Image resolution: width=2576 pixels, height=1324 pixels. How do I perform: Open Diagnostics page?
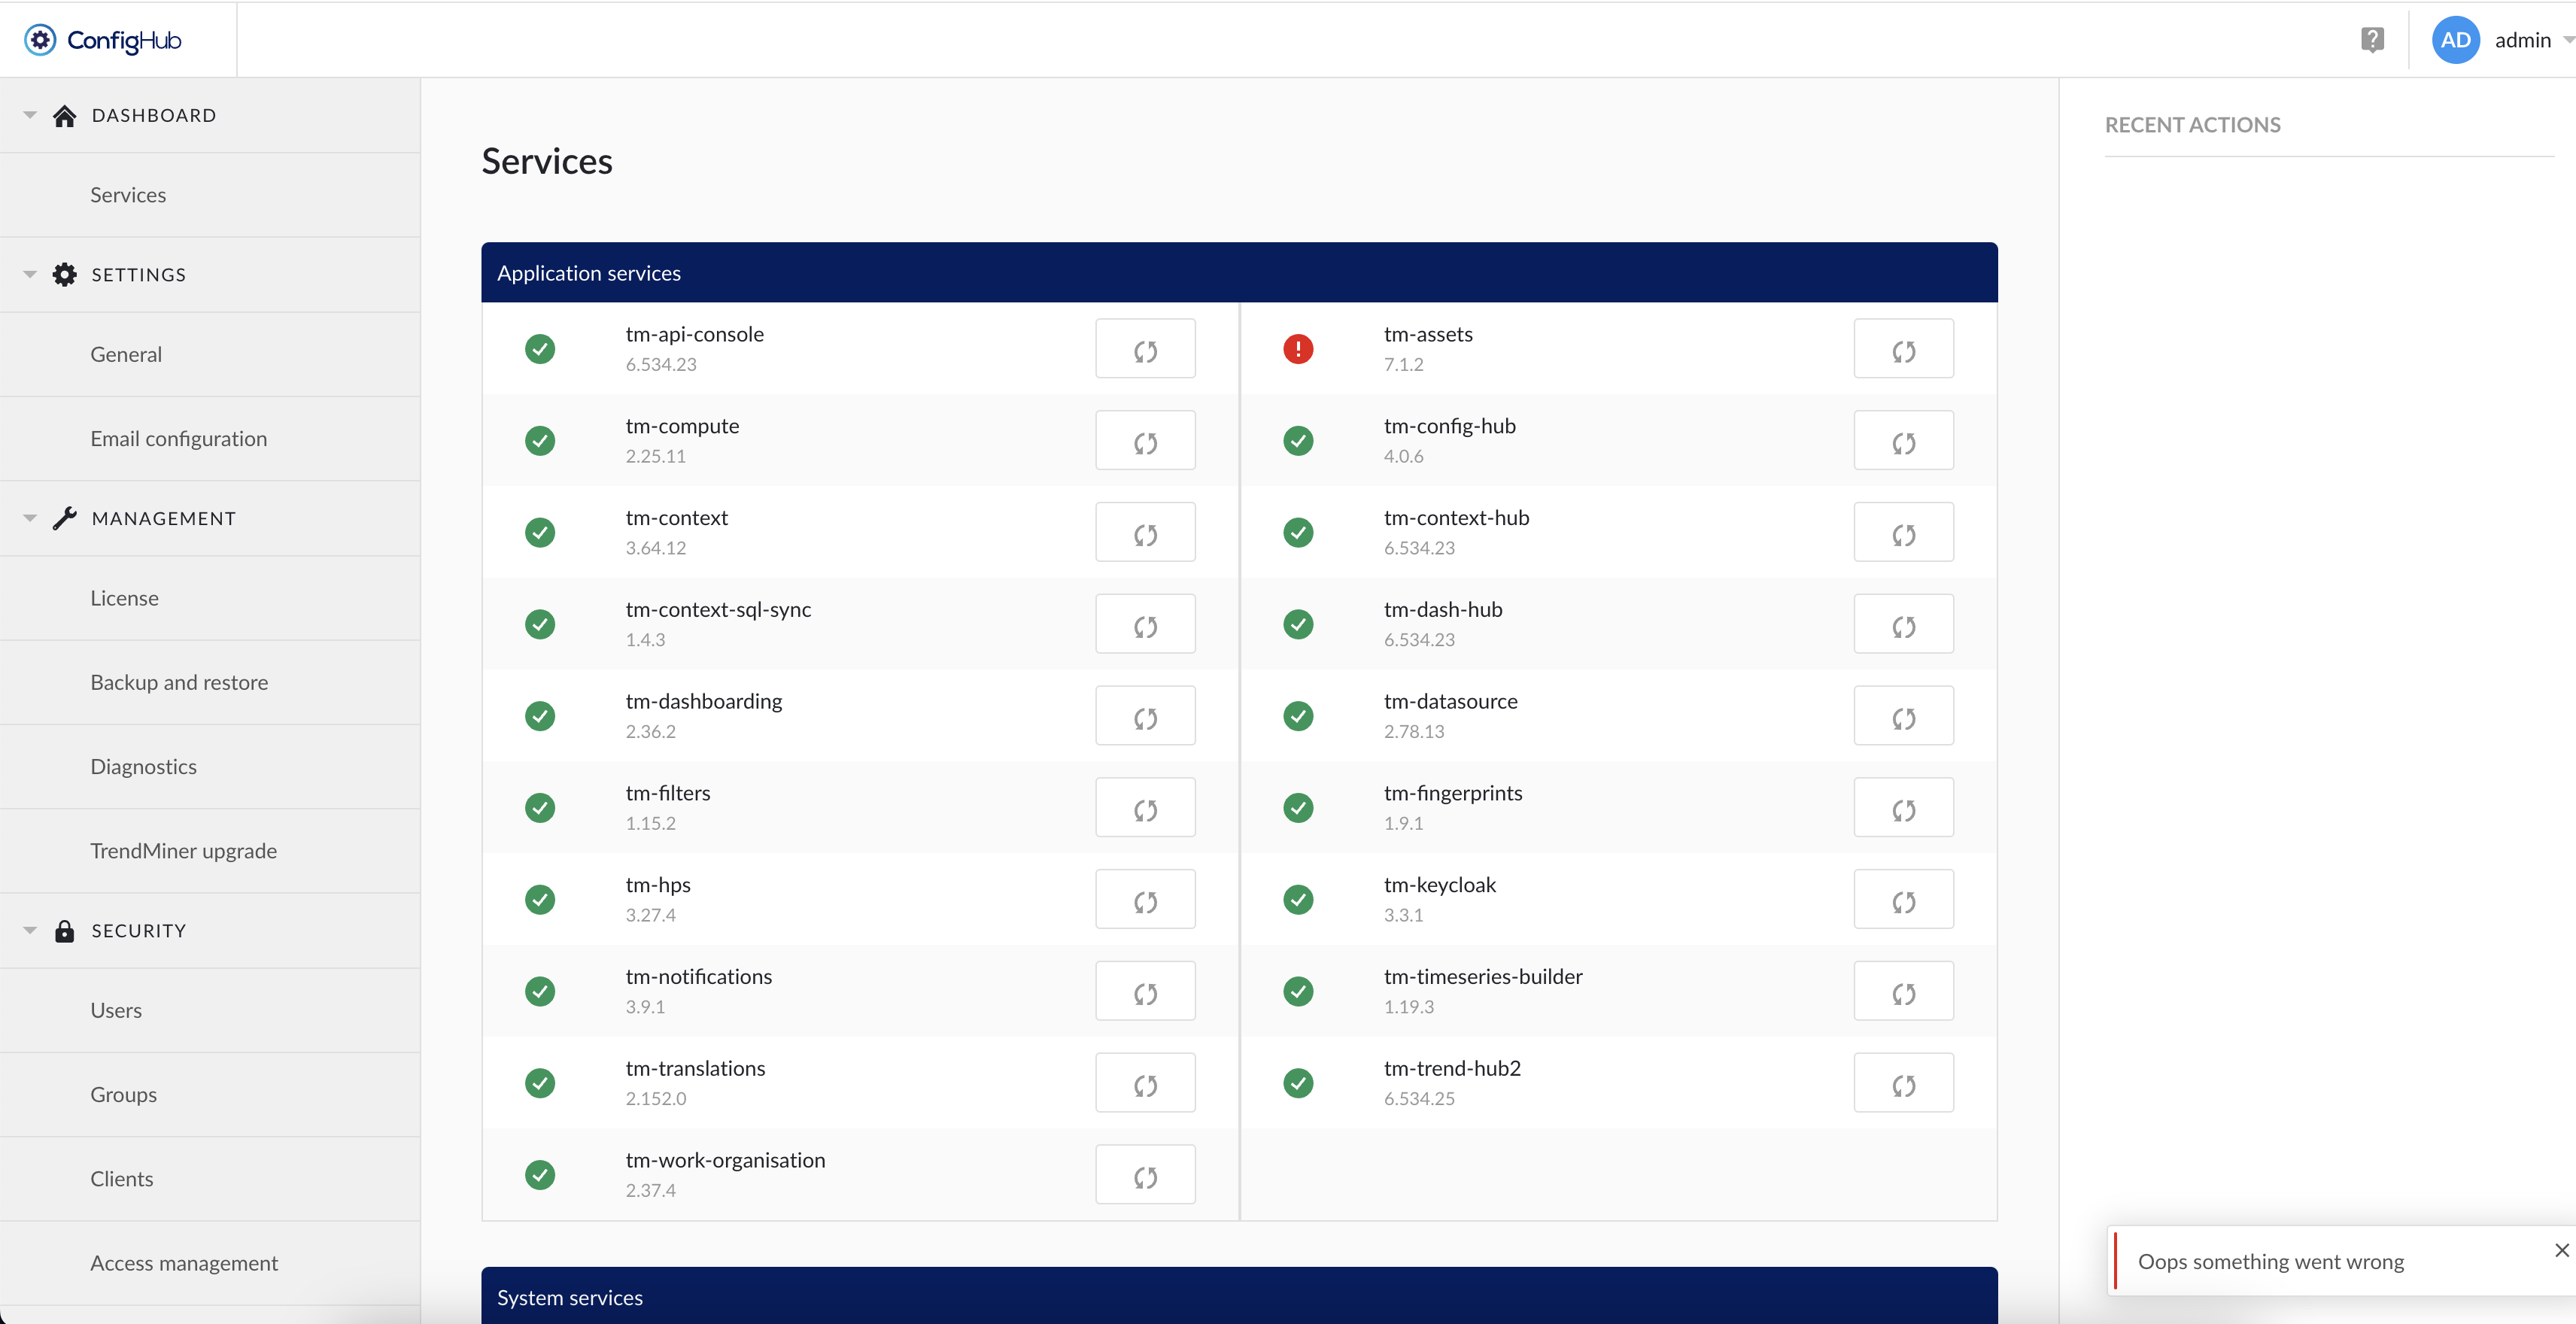click(210, 767)
